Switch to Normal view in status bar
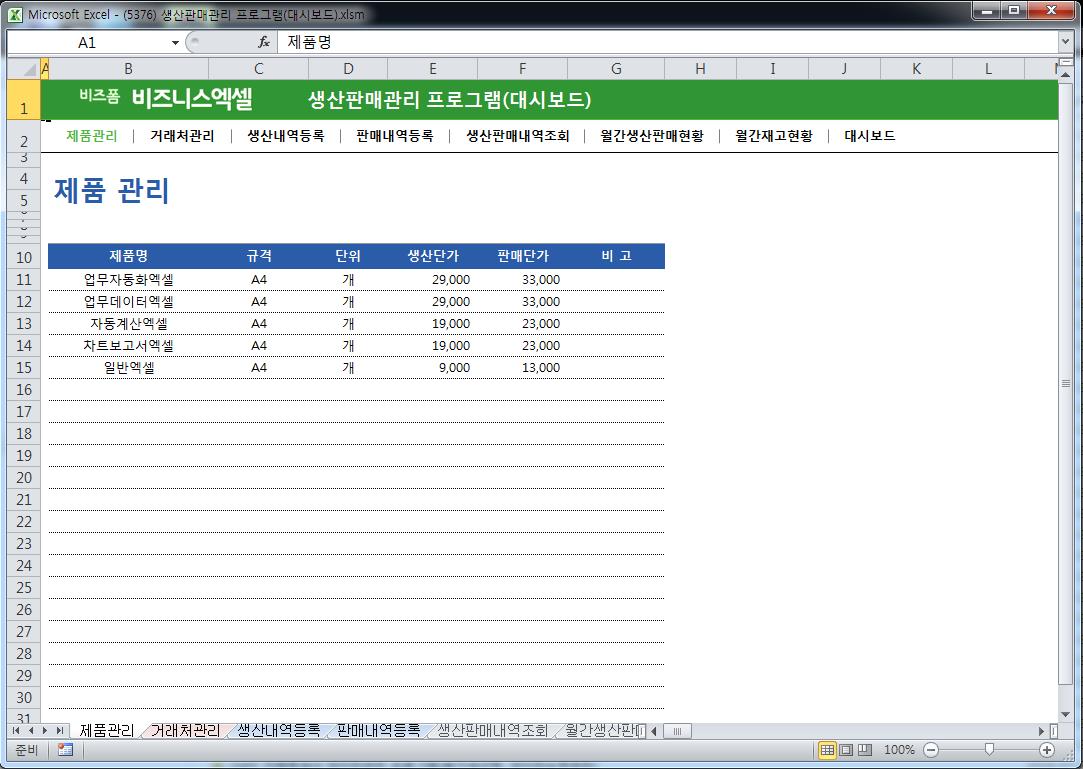1083x769 pixels. 828,750
